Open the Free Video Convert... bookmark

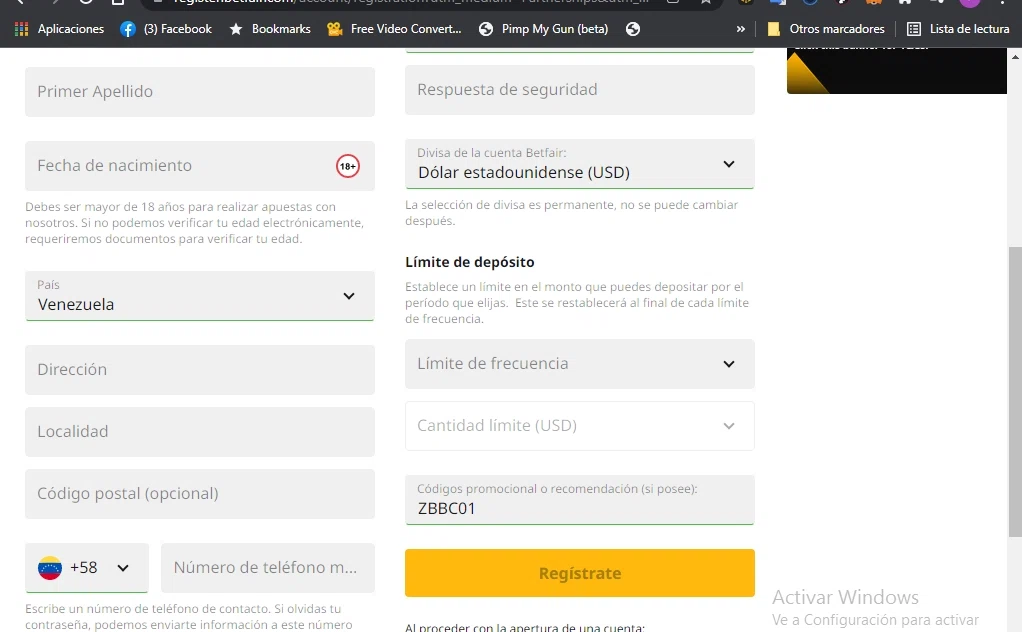[395, 29]
